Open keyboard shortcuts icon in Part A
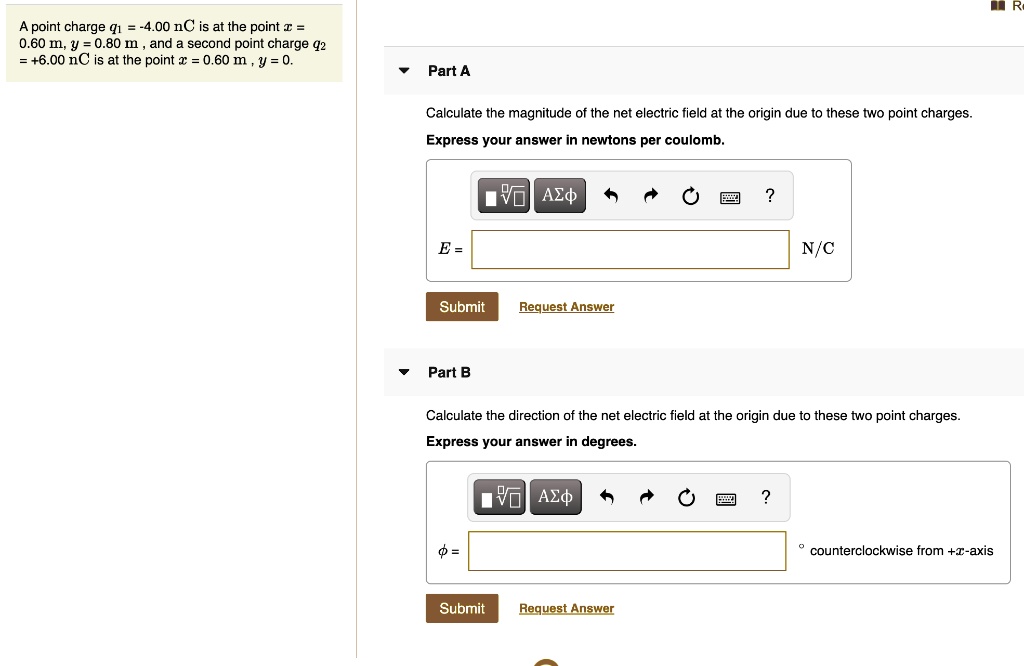This screenshot has width=1024, height=666. pos(730,197)
